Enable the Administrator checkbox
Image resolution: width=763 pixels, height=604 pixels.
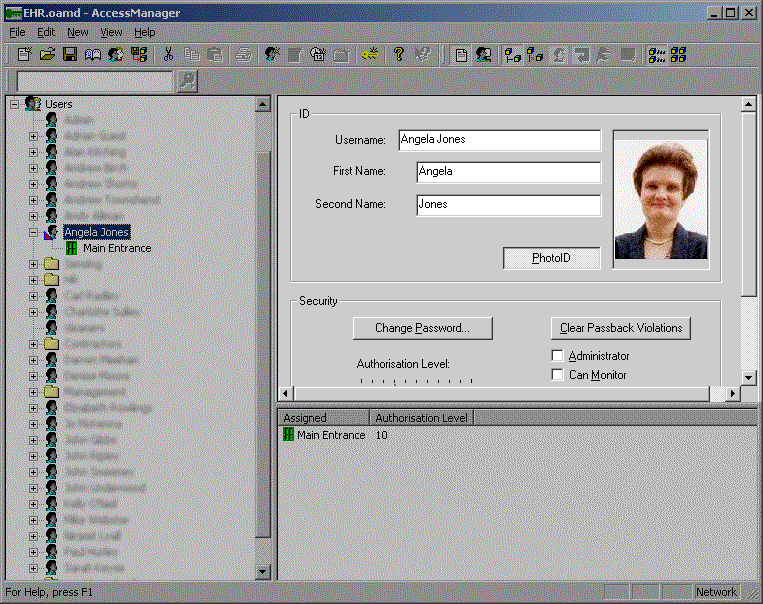(558, 356)
